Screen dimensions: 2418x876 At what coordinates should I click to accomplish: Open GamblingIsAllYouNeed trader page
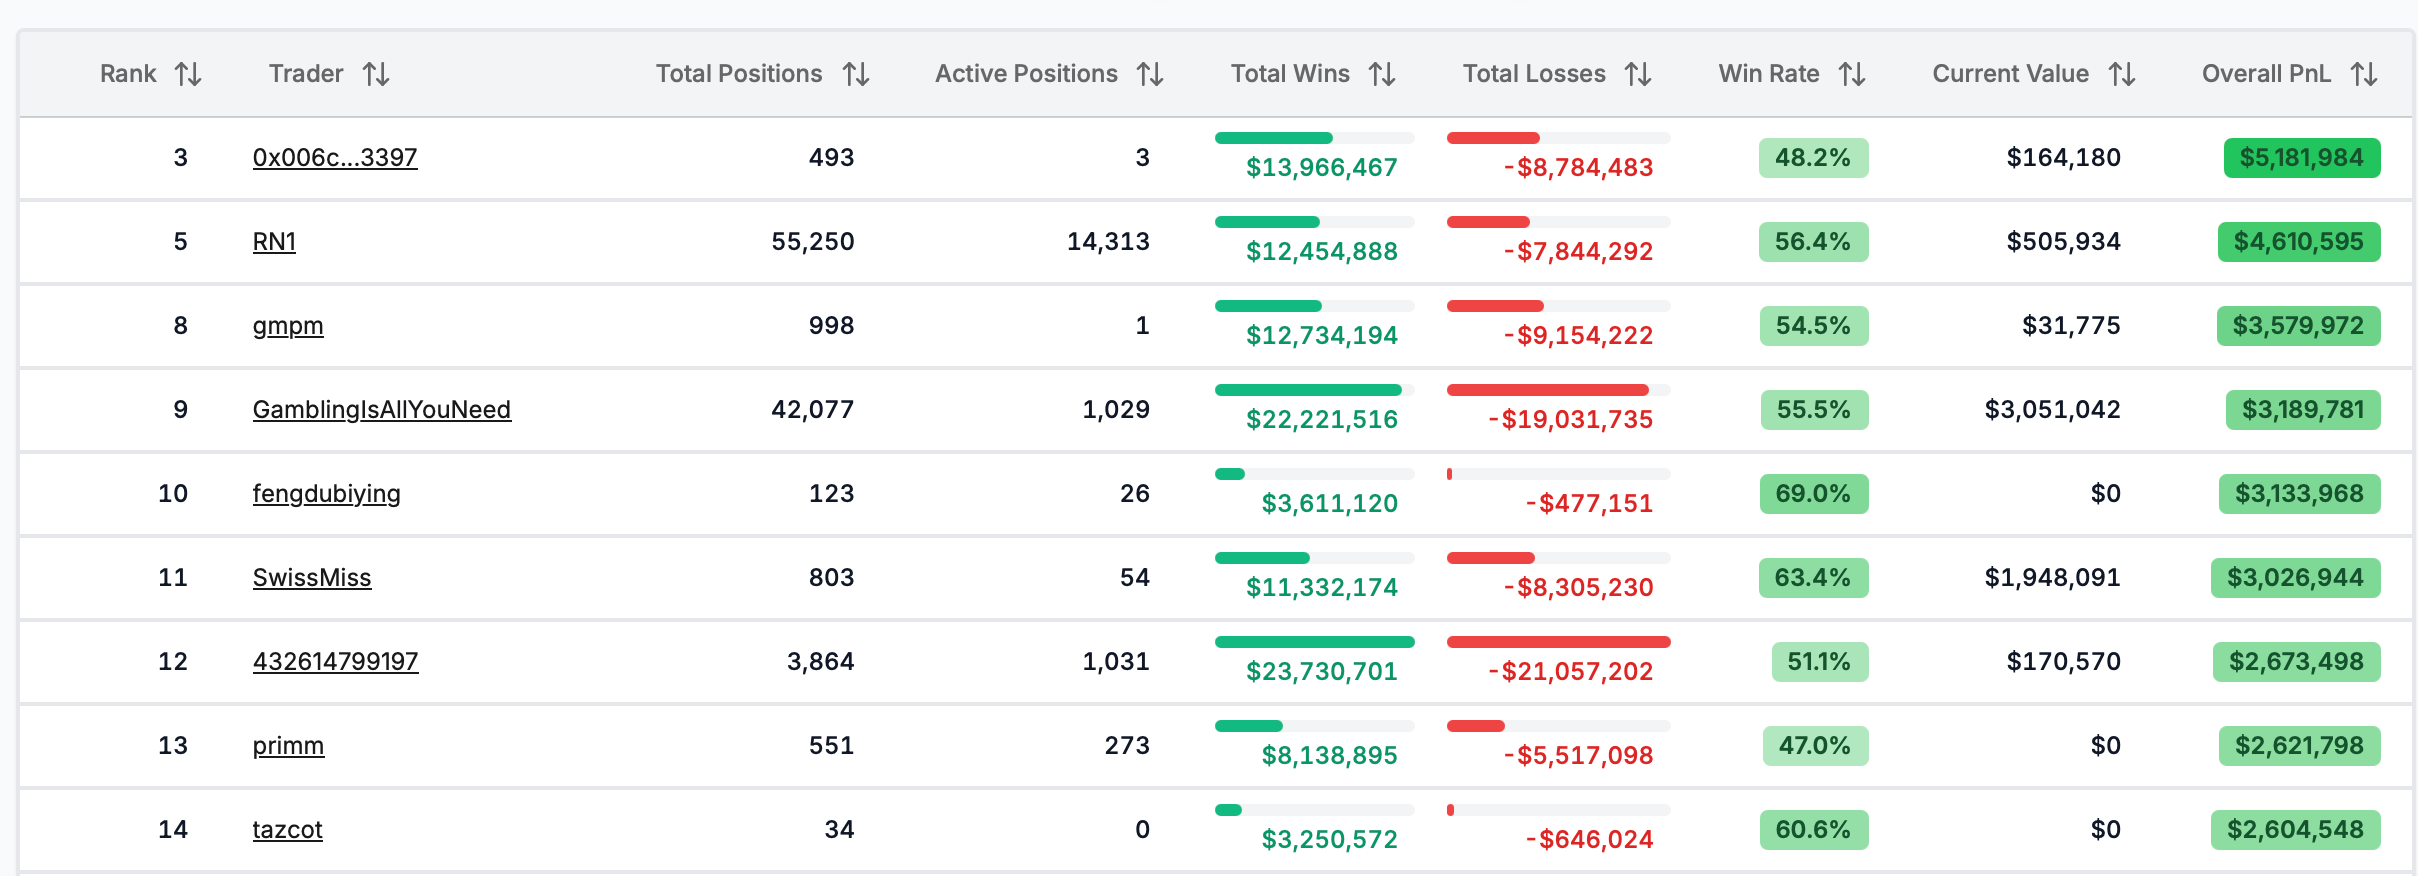pyautogui.click(x=381, y=410)
